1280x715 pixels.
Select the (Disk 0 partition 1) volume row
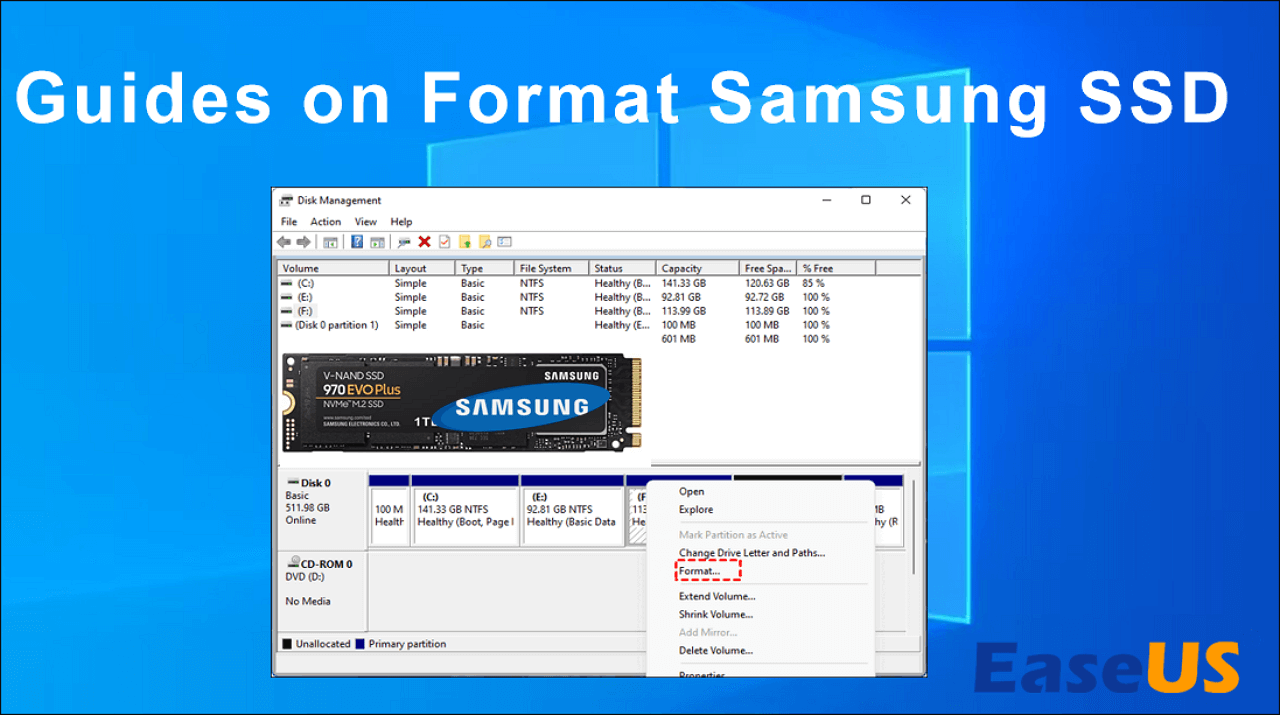tap(600, 326)
